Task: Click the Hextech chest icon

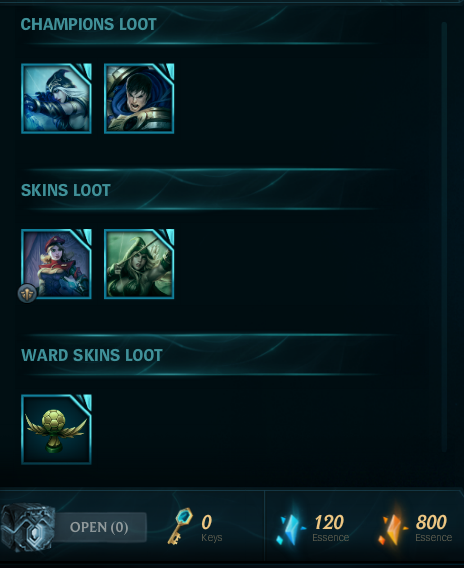Action: pos(28,527)
